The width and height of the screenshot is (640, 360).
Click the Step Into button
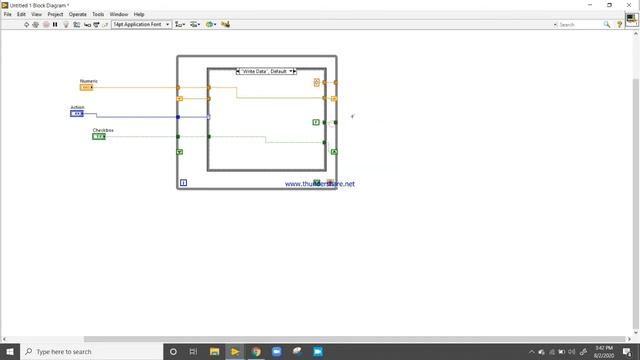pos(87,24)
